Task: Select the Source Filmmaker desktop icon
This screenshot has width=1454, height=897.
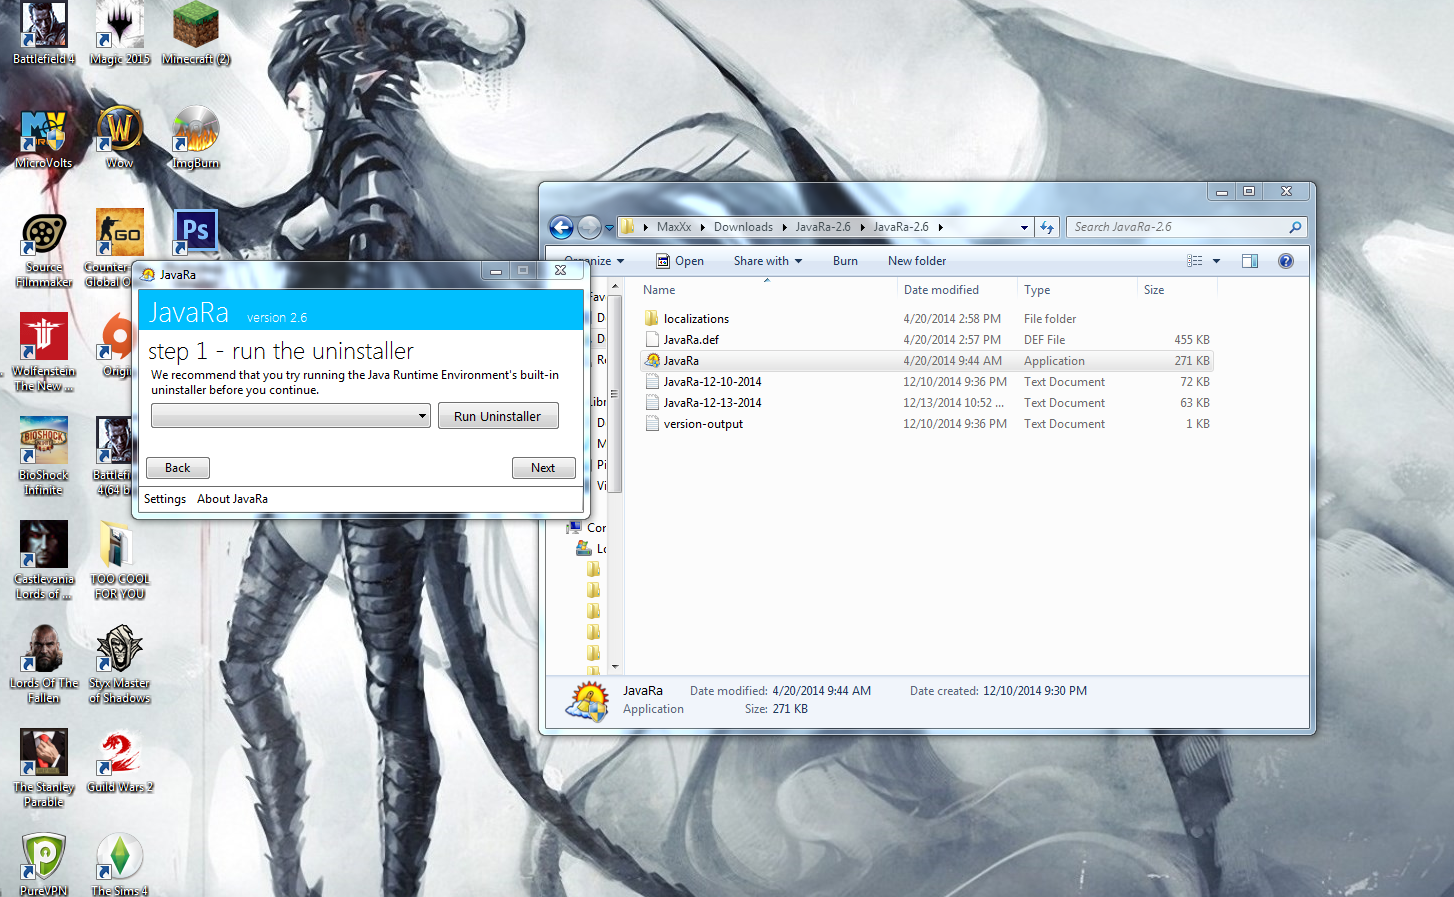Action: 44,250
